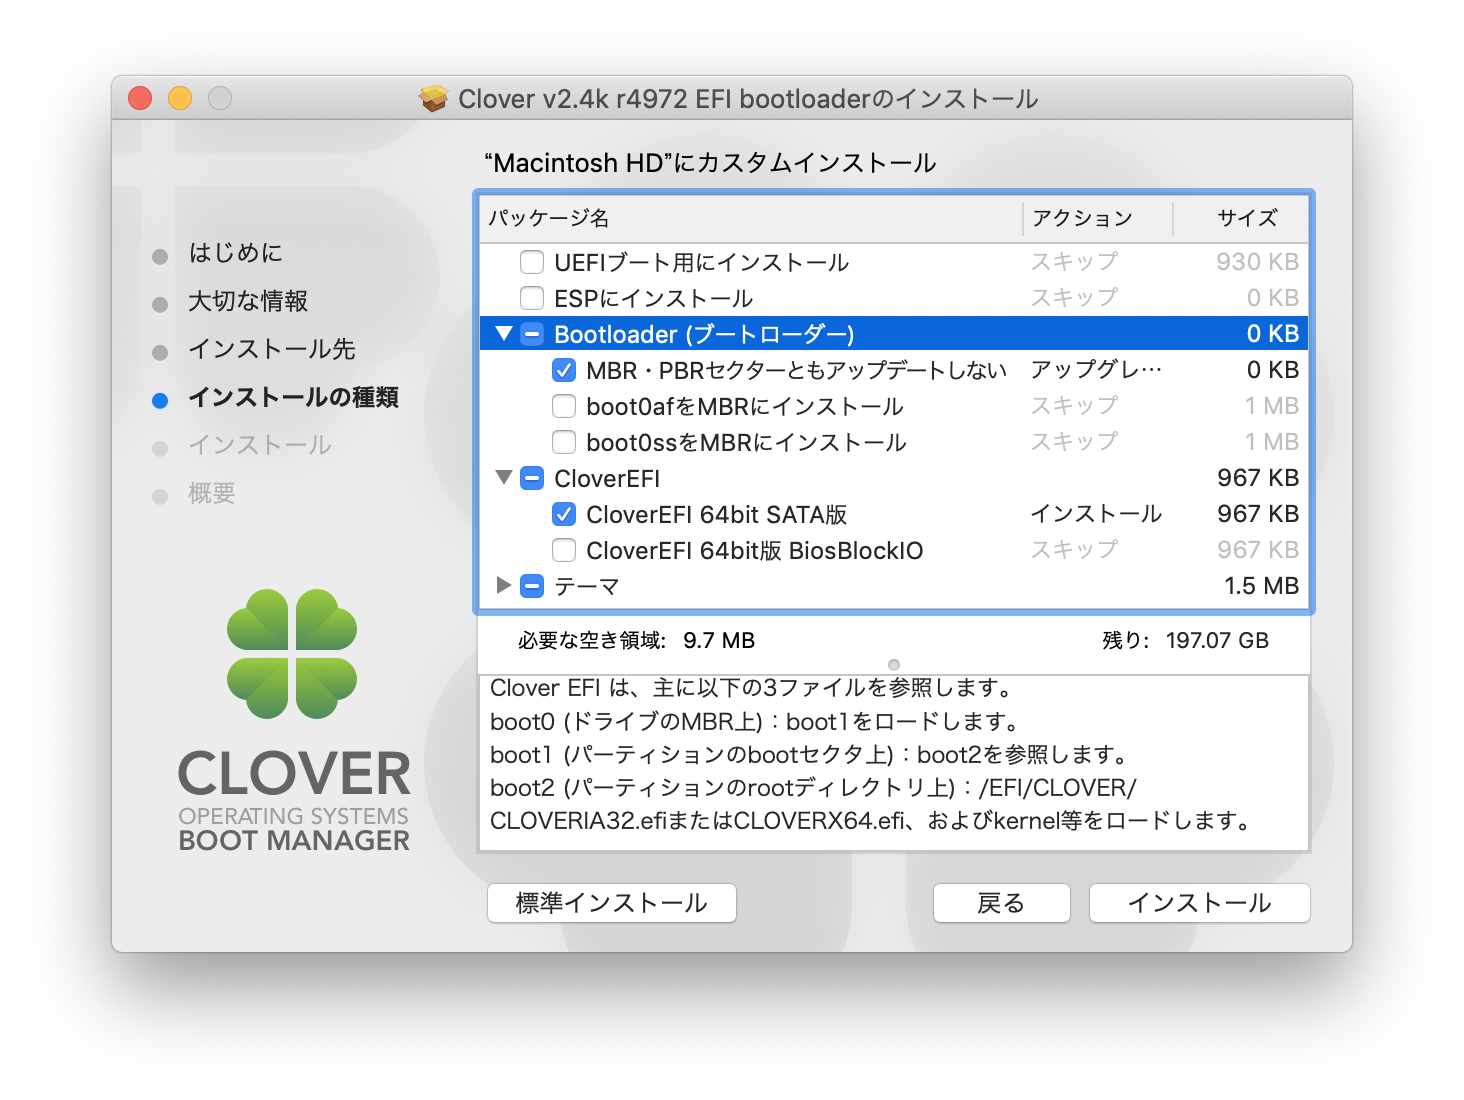
Task: Click the description text about boot0
Action: (755, 722)
